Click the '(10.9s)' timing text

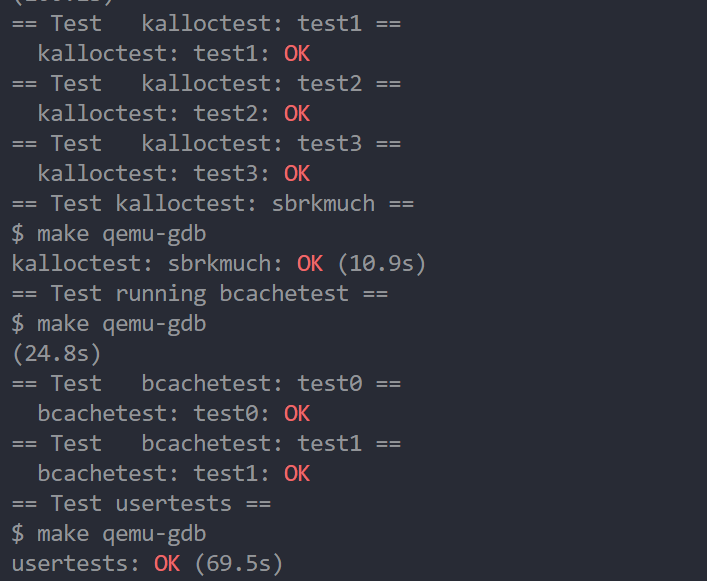click(x=381, y=264)
